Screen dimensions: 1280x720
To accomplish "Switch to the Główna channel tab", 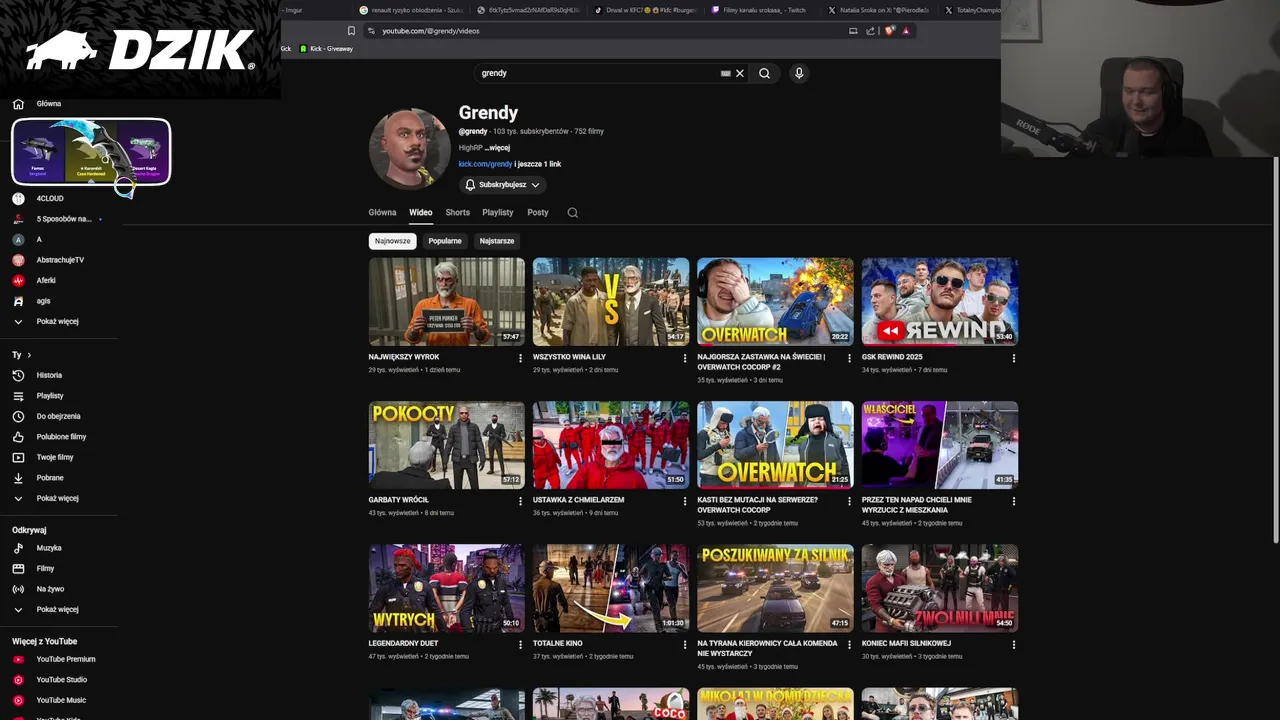I will pos(382,212).
